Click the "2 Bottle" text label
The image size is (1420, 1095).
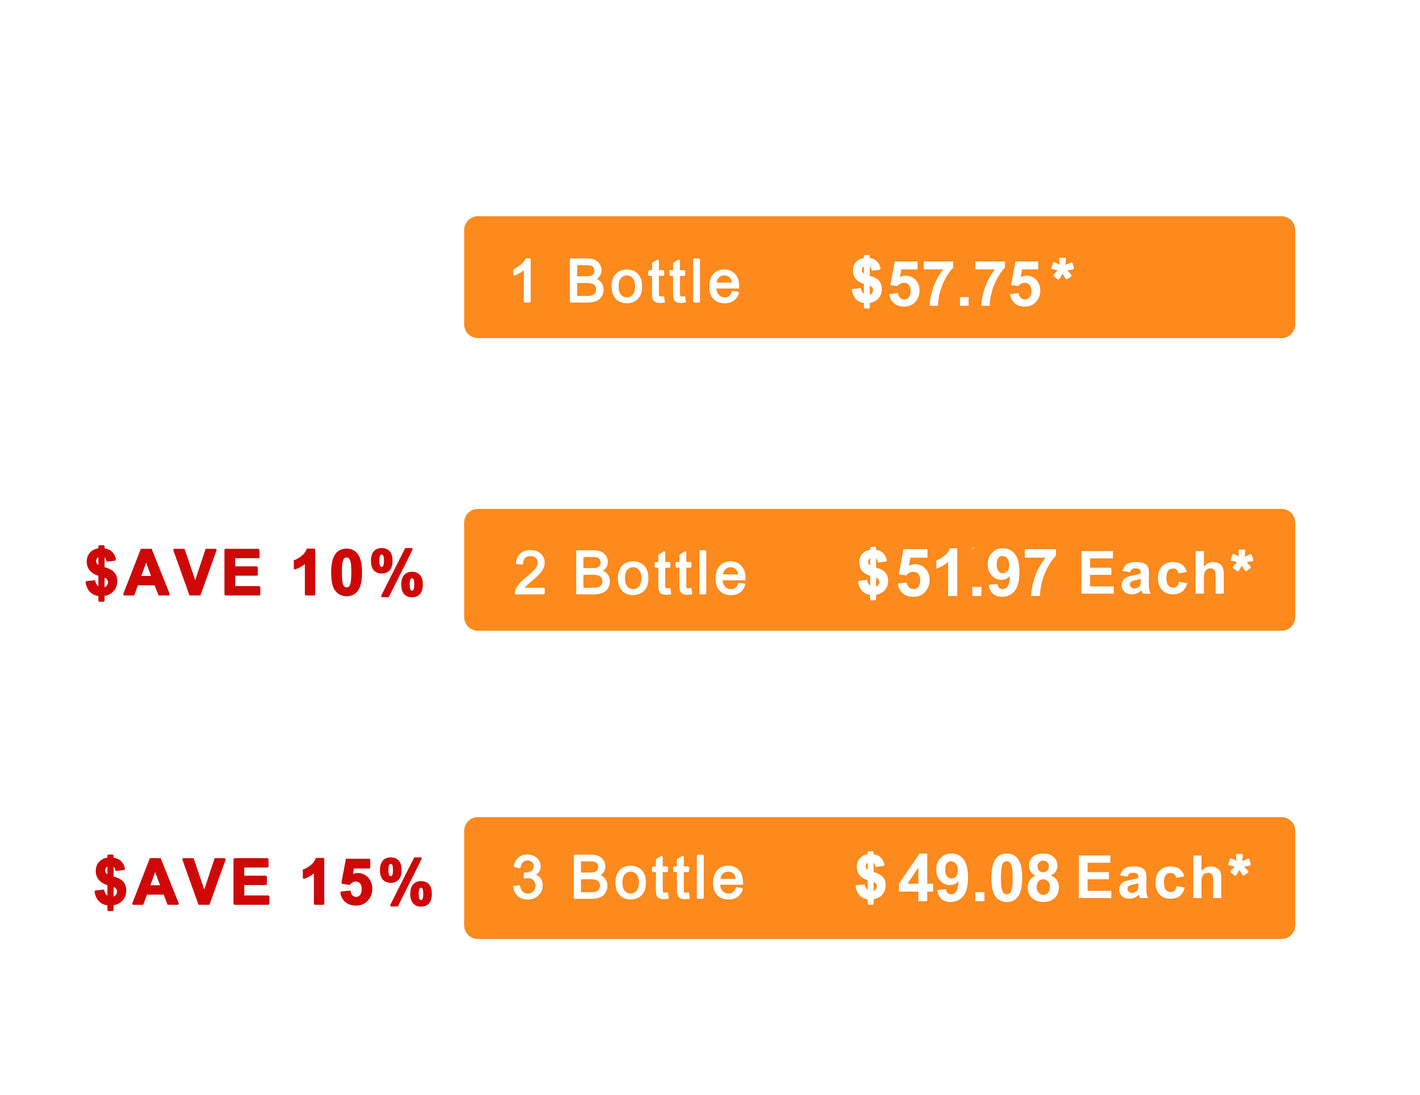click(x=630, y=574)
